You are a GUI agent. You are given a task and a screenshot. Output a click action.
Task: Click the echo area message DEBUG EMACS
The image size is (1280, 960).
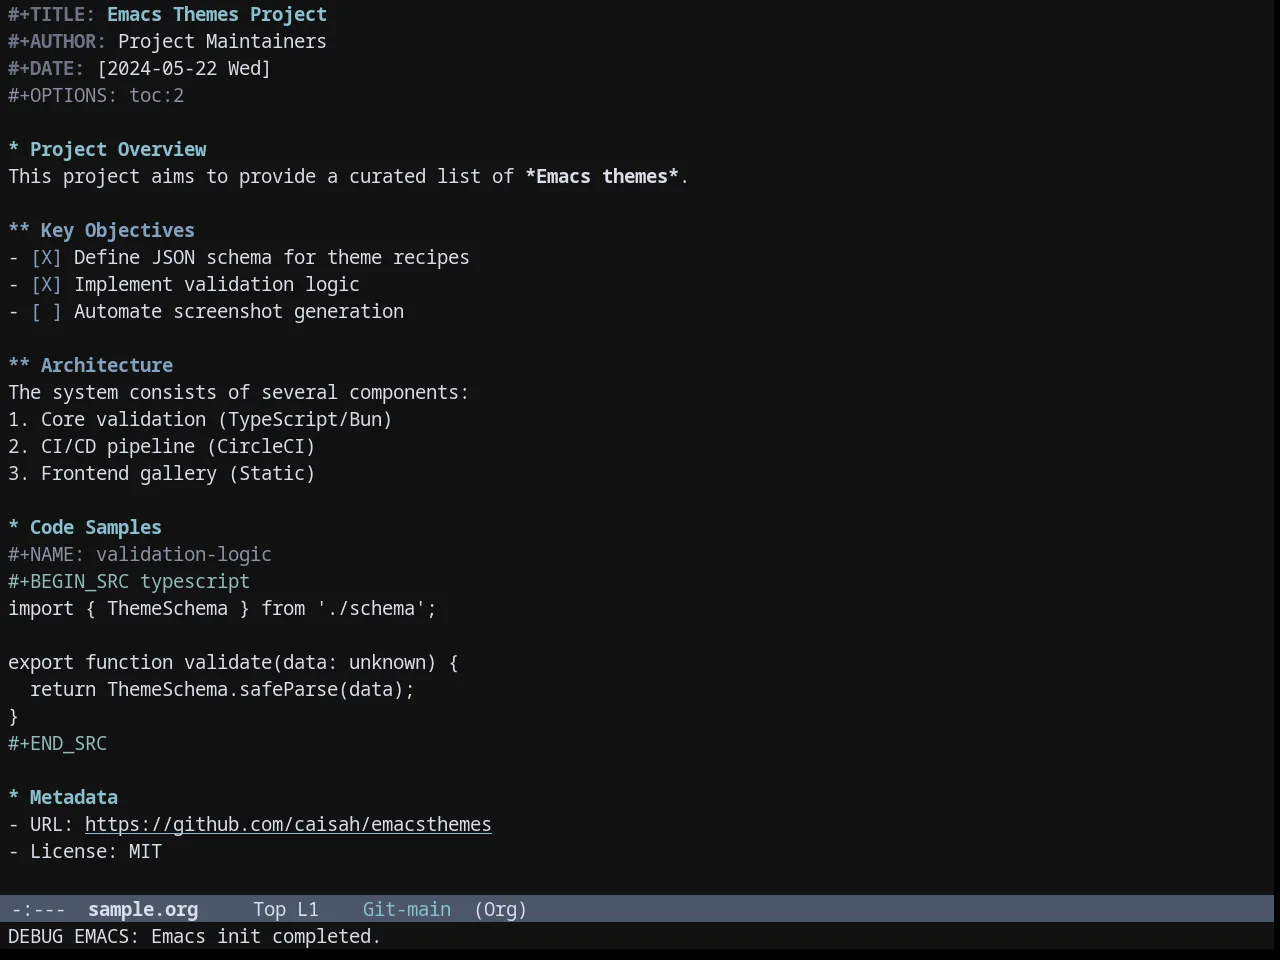pos(195,936)
